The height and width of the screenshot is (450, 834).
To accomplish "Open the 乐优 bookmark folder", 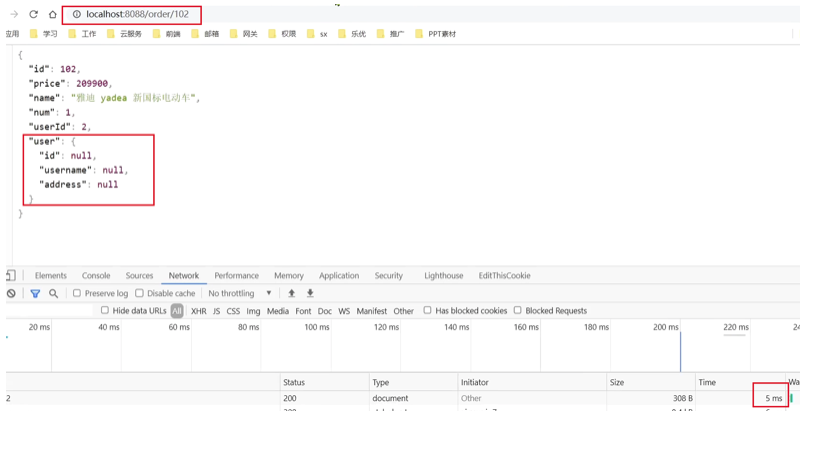I will point(352,34).
